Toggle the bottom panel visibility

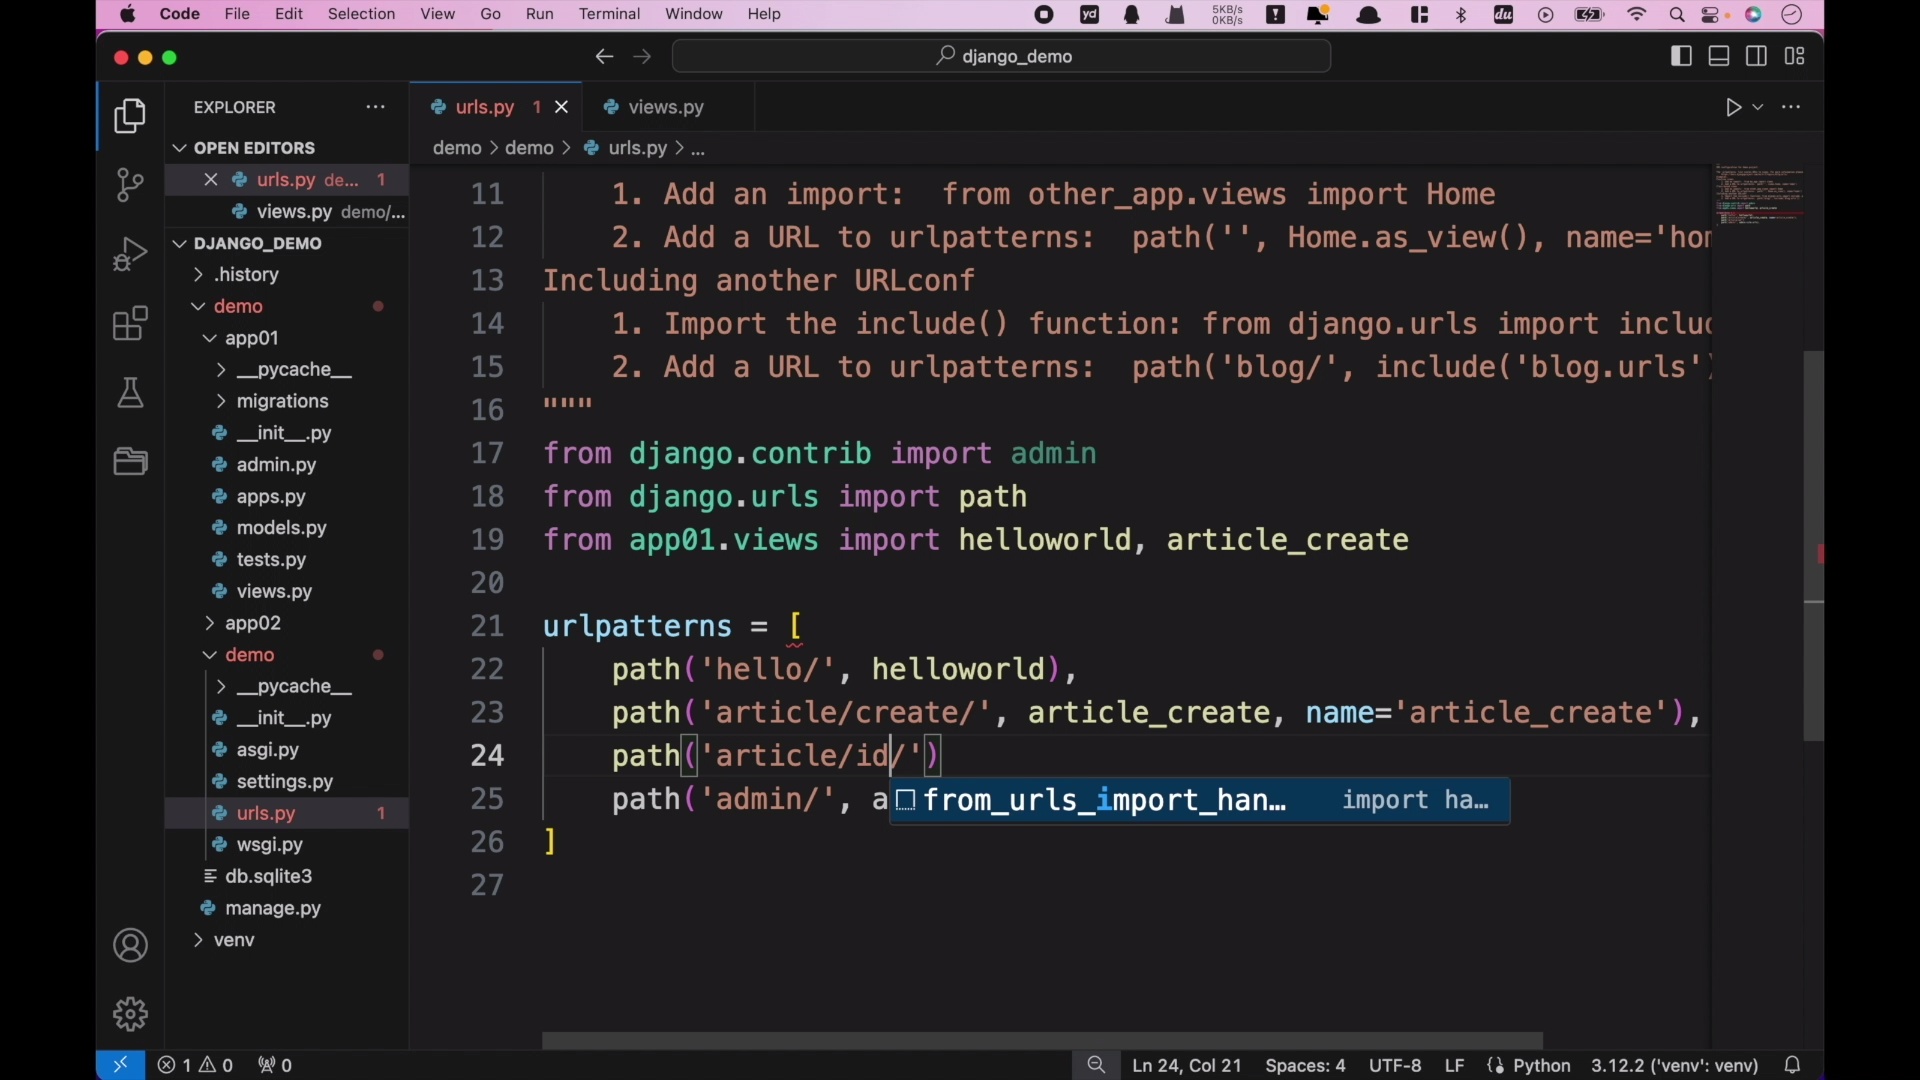click(1719, 56)
